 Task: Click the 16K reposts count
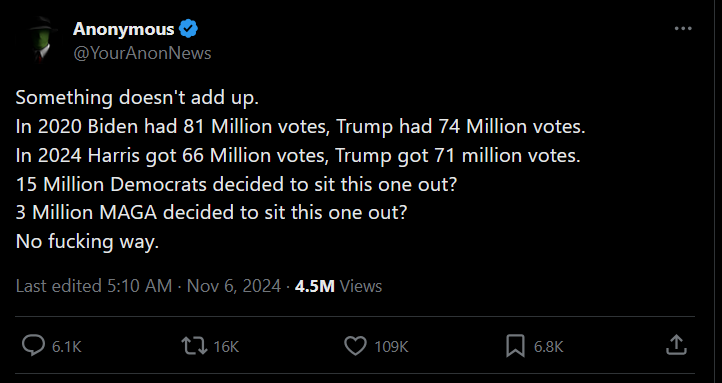tap(226, 347)
